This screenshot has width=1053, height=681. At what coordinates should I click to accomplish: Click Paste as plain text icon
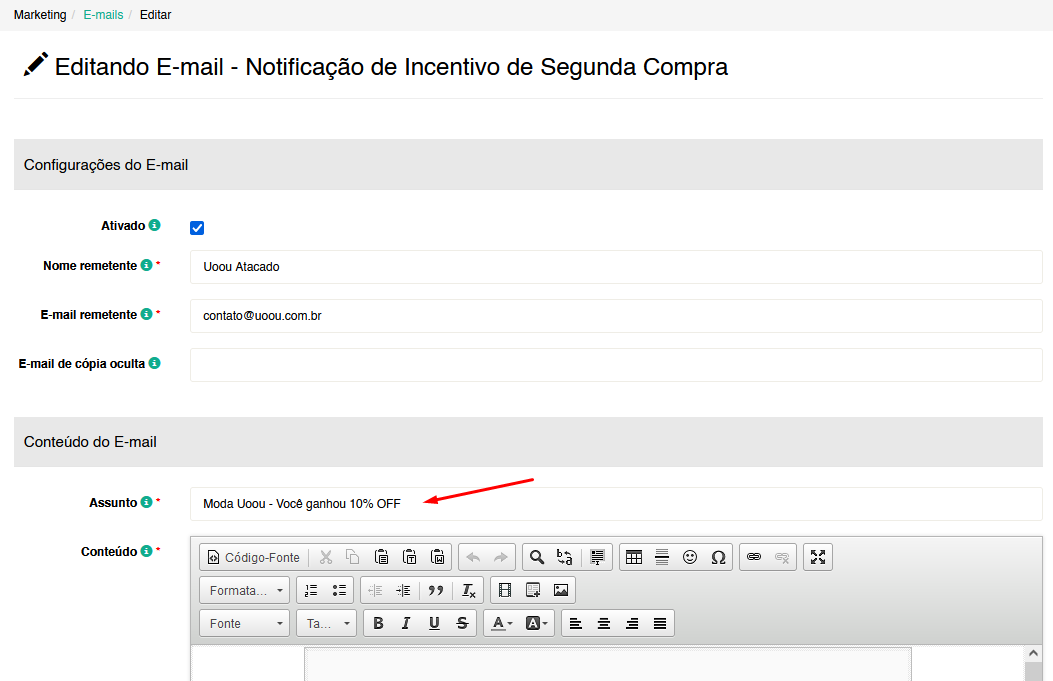pos(410,557)
